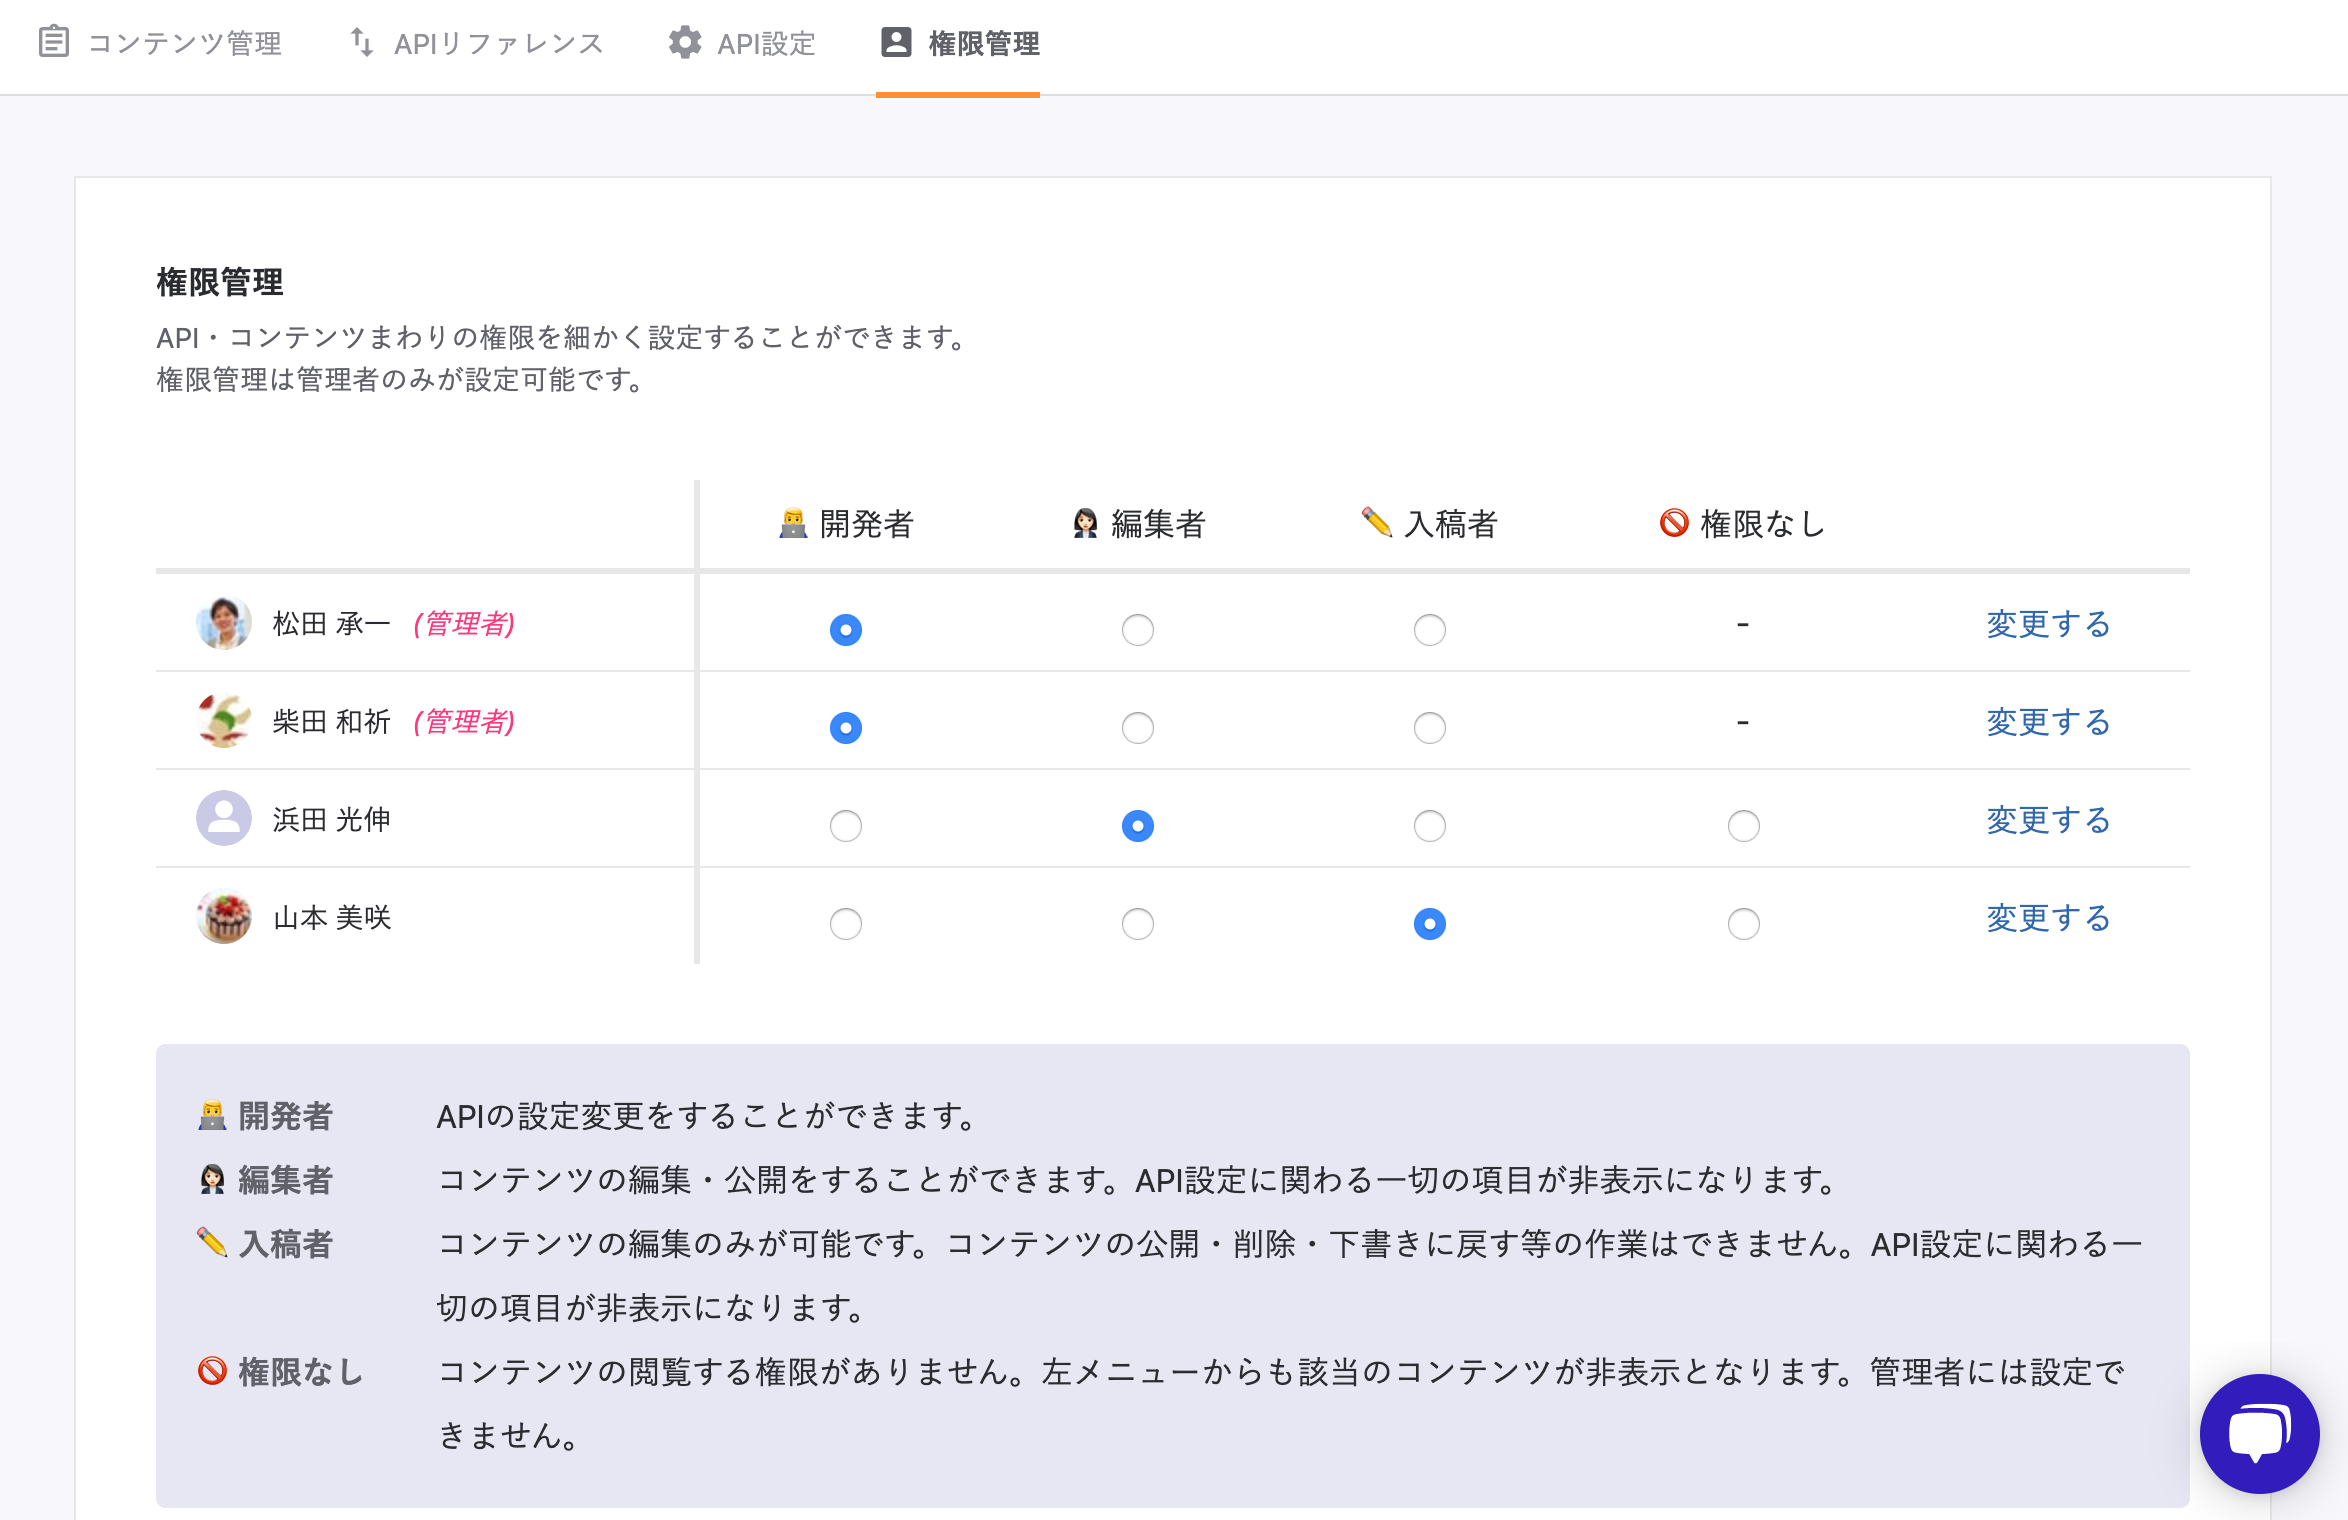
Task: Select 権限なし for 浜田 光伸
Action: pyautogui.click(x=1744, y=826)
